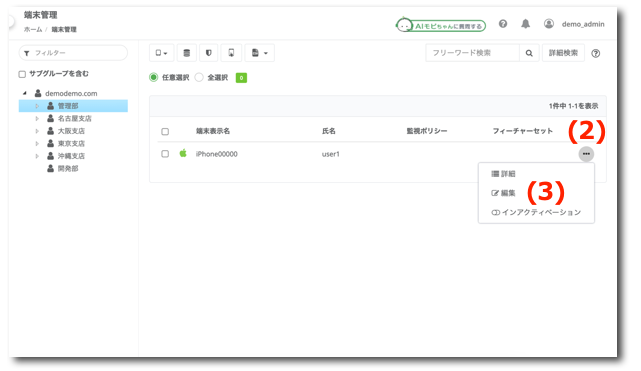This screenshot has height=371, width=641.
Task: Open the device dropdown in the toolbar
Action: tap(161, 53)
